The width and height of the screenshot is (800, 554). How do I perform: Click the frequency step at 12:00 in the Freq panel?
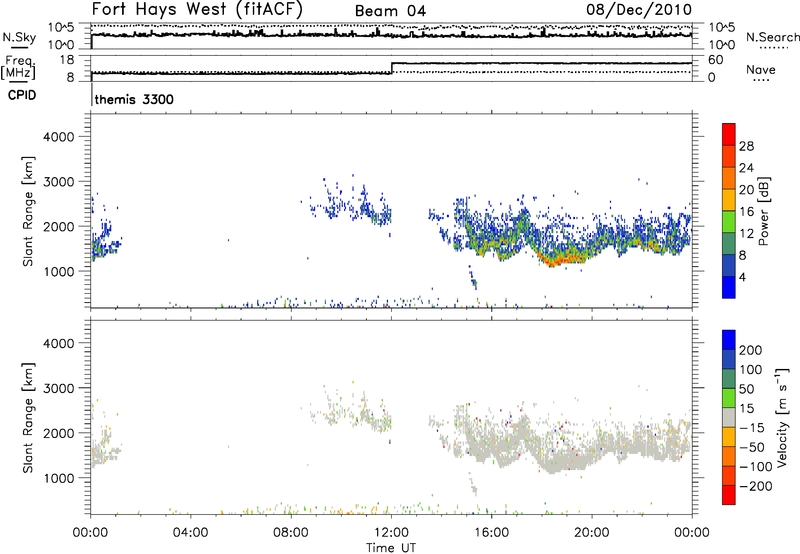point(392,68)
